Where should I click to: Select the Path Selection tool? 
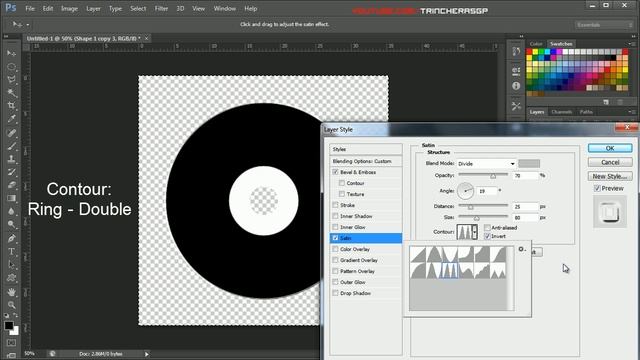pyautogui.click(x=11, y=264)
